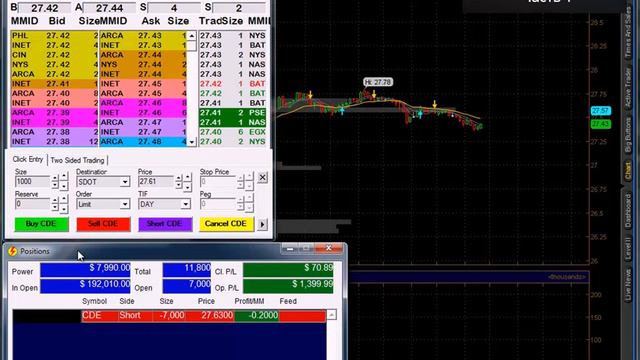Open the Two Sided Trading tab
Image resolution: width=640 pixels, height=360 pixels.
click(x=77, y=160)
